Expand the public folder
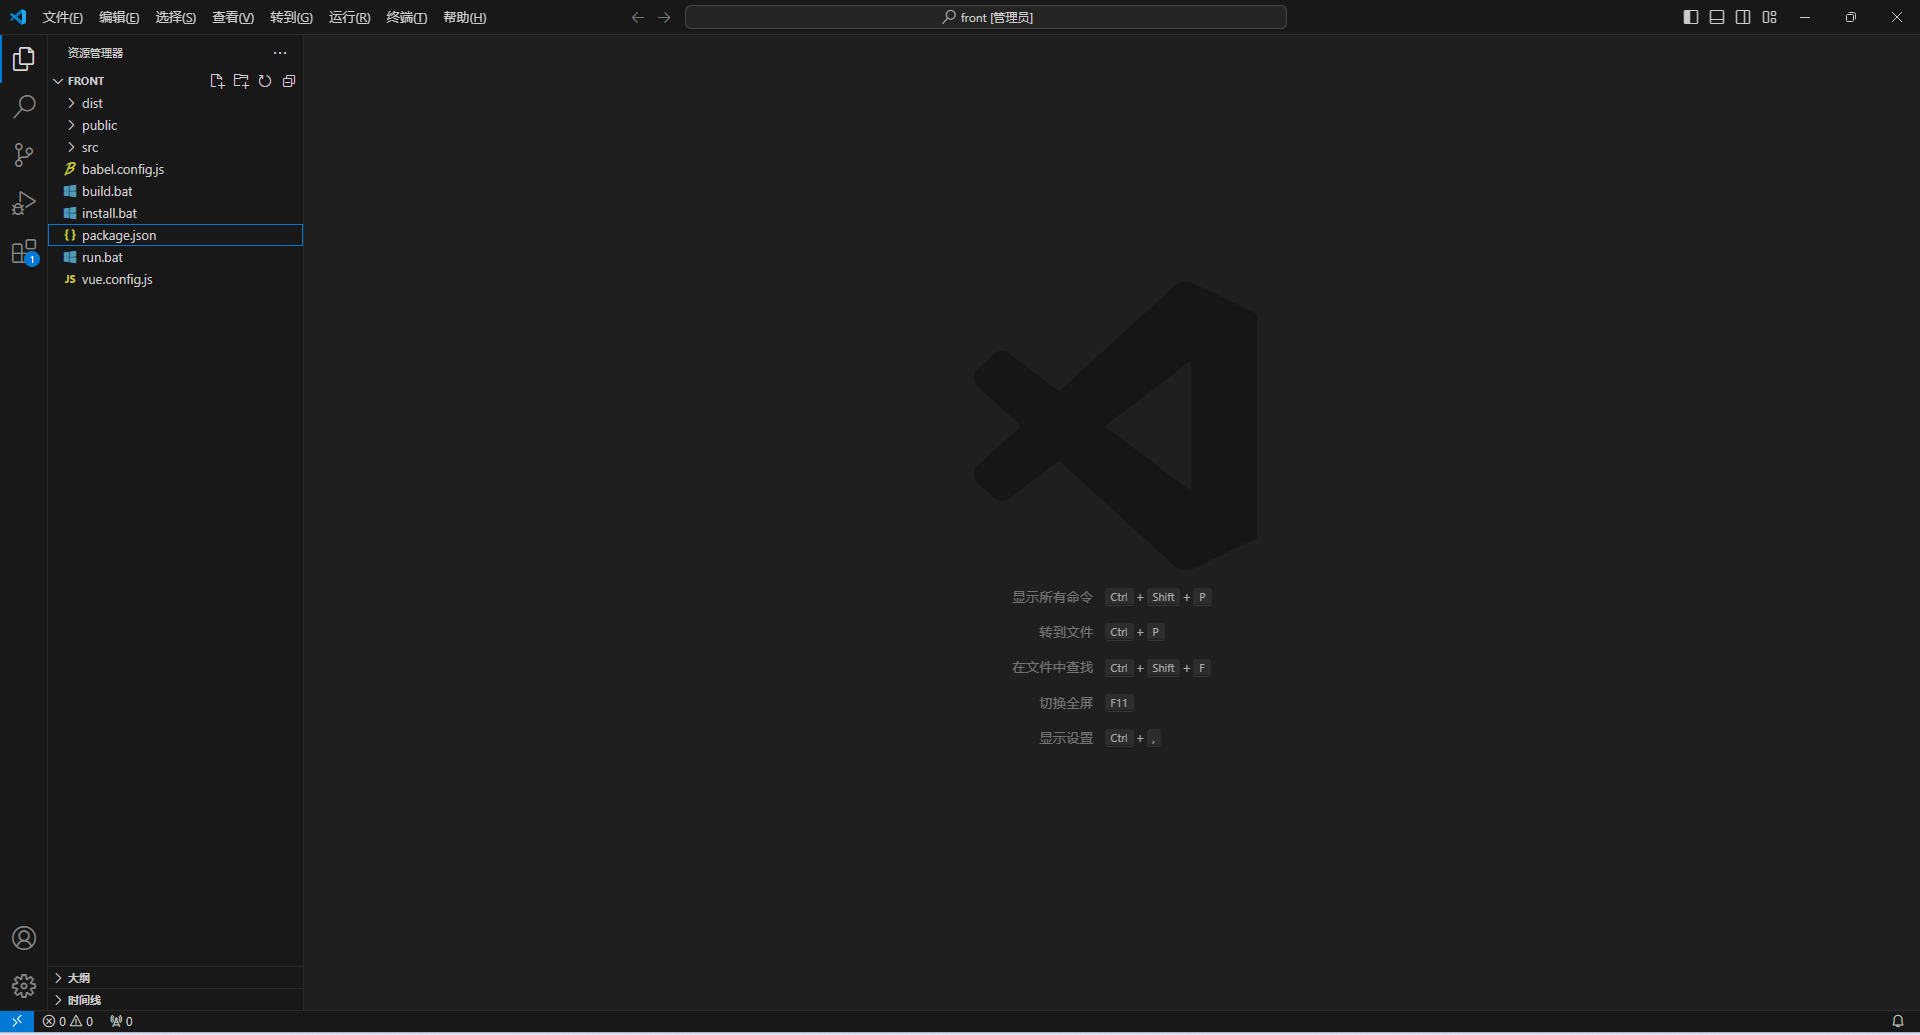Screen dimensions: 1920x1035 (175, 125)
